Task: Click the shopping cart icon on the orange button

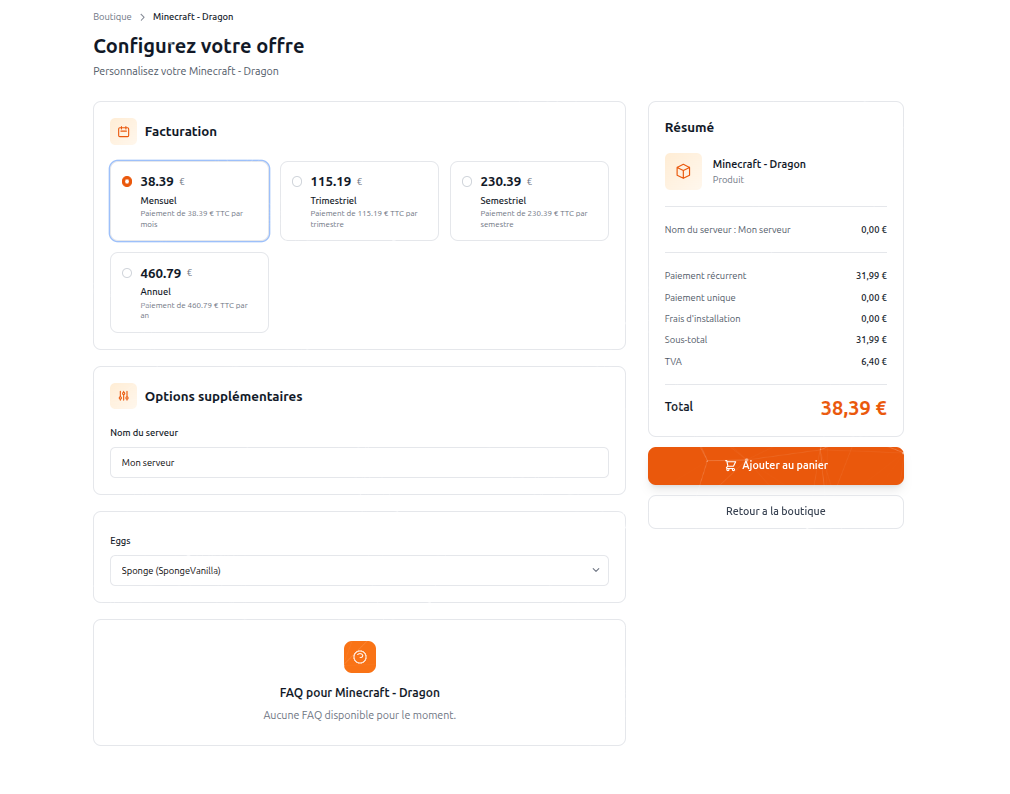Action: [x=730, y=466]
